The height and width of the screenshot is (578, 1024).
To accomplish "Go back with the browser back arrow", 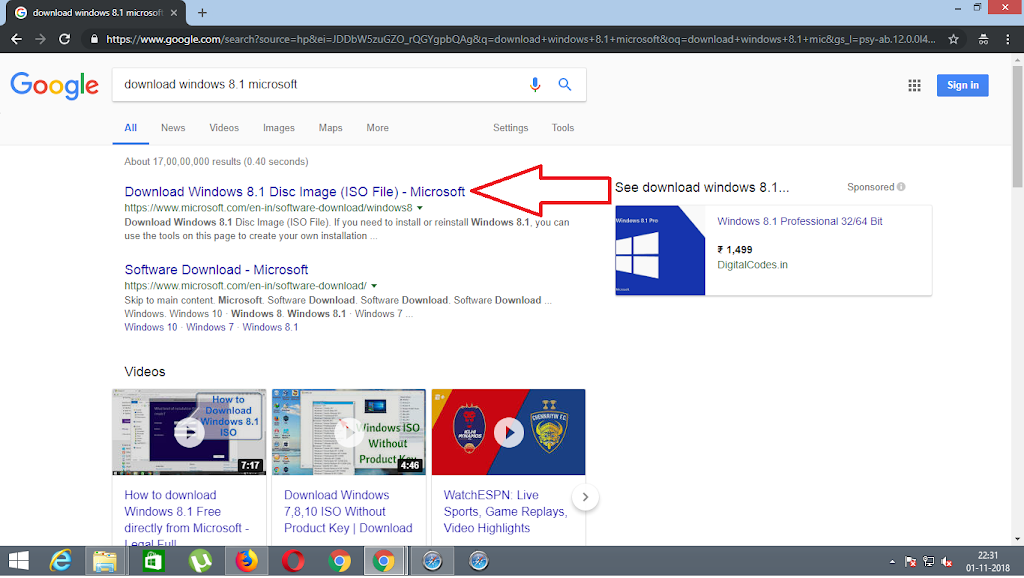I will point(16,39).
